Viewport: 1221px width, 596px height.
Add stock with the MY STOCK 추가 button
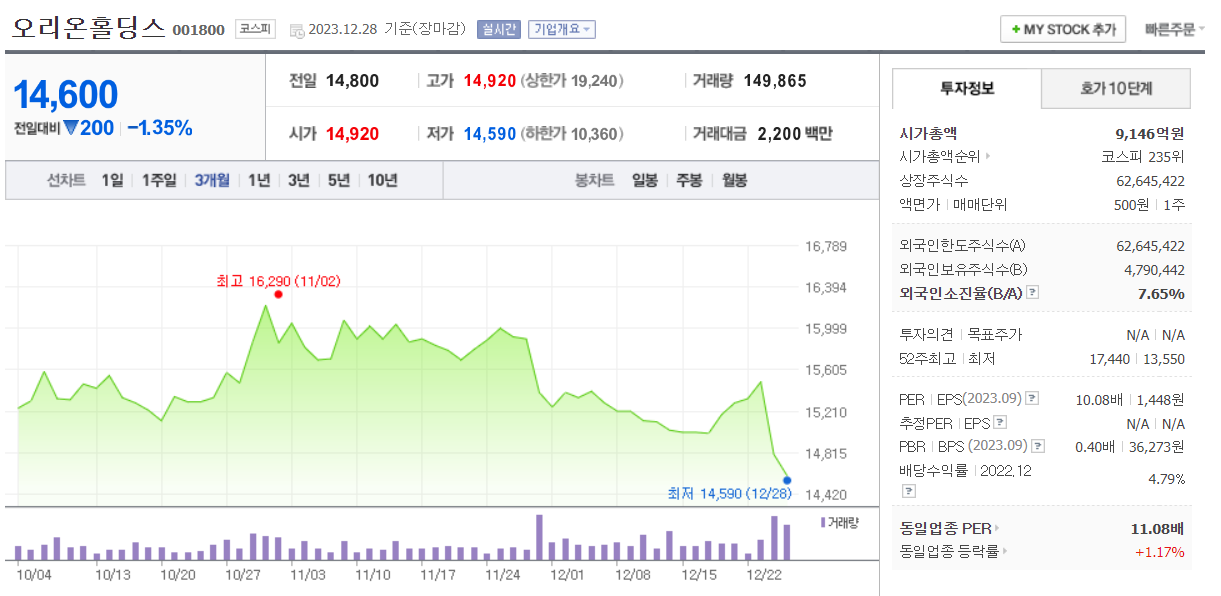point(1063,29)
